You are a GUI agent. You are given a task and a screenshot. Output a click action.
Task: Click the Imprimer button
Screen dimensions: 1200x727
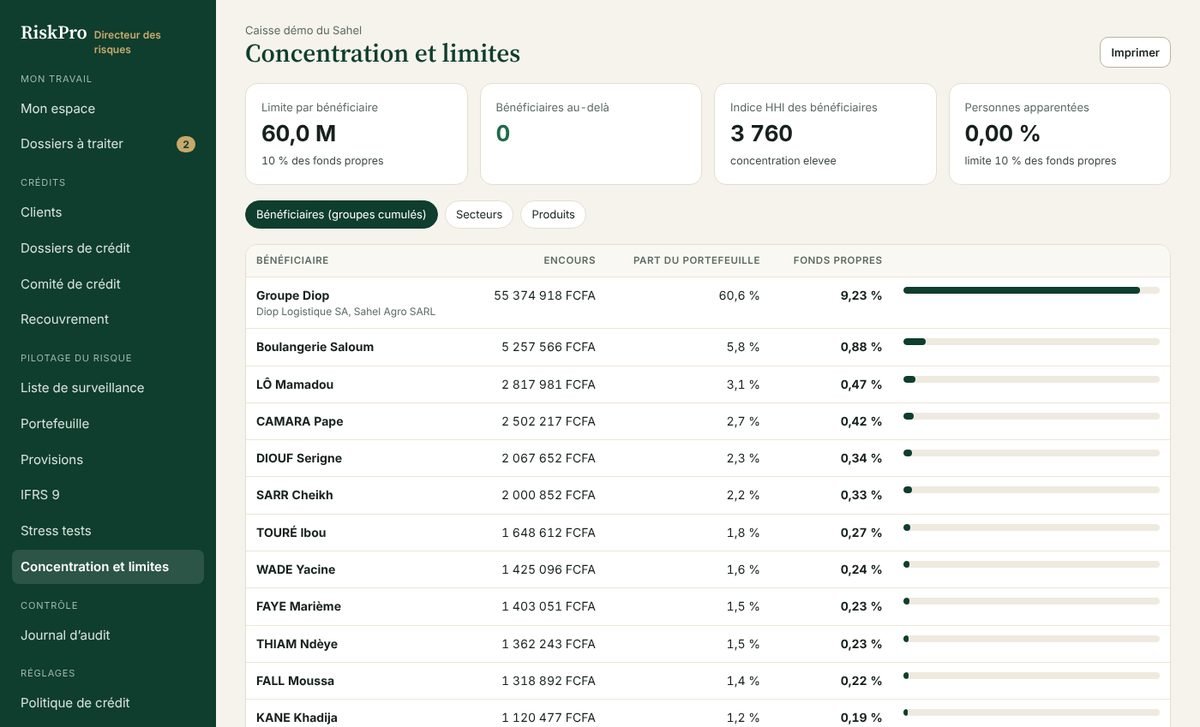(x=1135, y=52)
